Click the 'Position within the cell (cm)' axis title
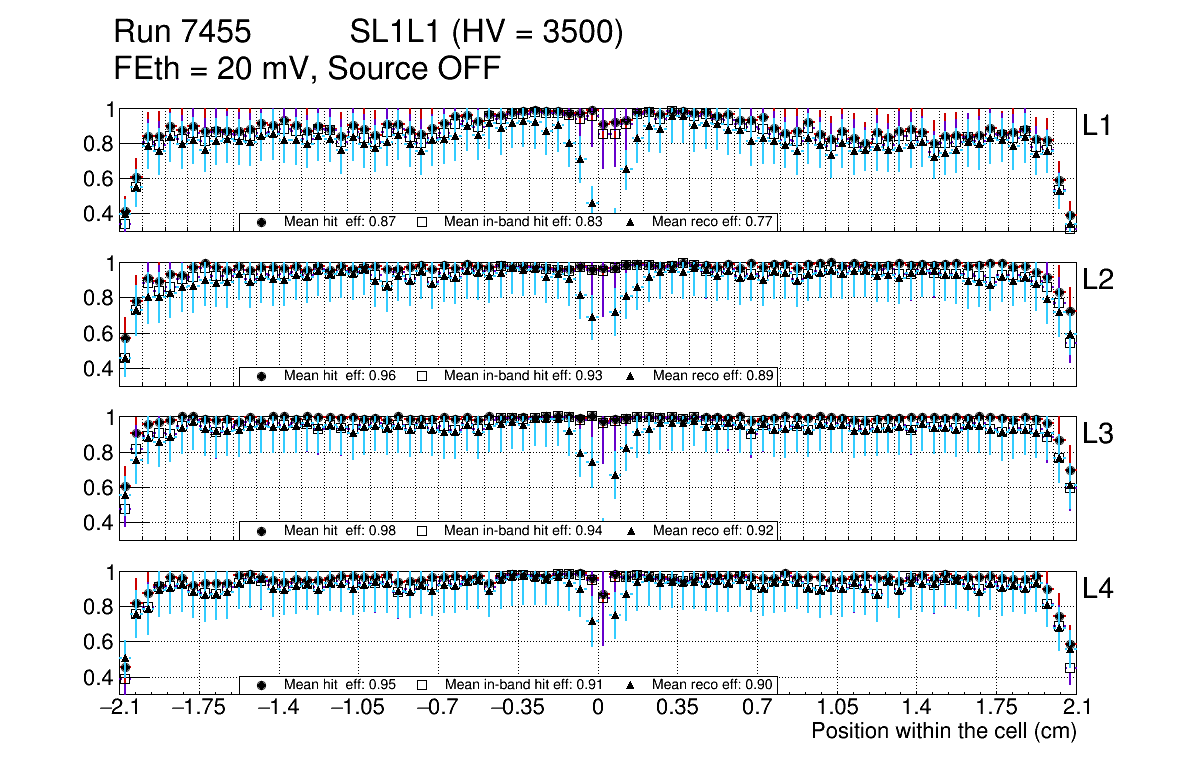1196x772 pixels. (943, 731)
